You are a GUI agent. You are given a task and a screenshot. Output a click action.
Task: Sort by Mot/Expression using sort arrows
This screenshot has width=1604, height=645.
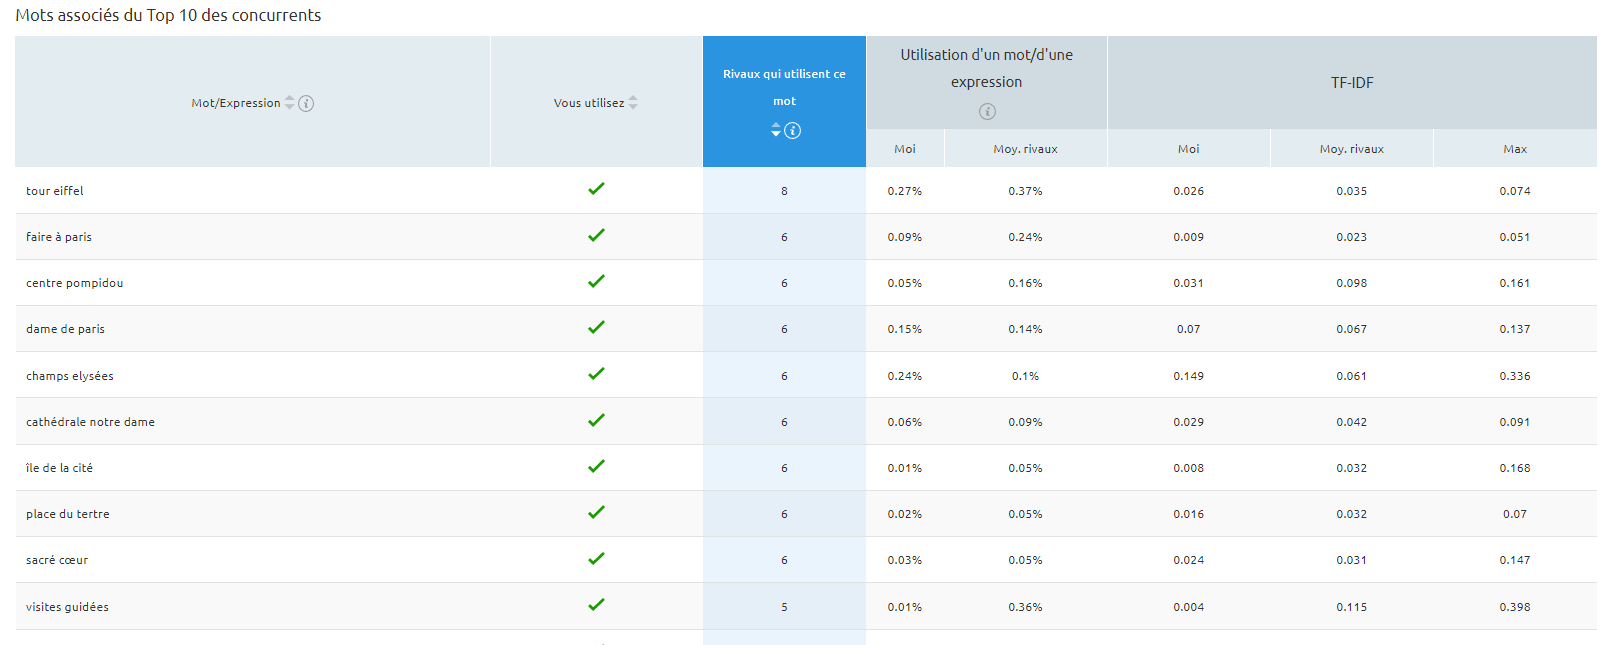(x=289, y=103)
